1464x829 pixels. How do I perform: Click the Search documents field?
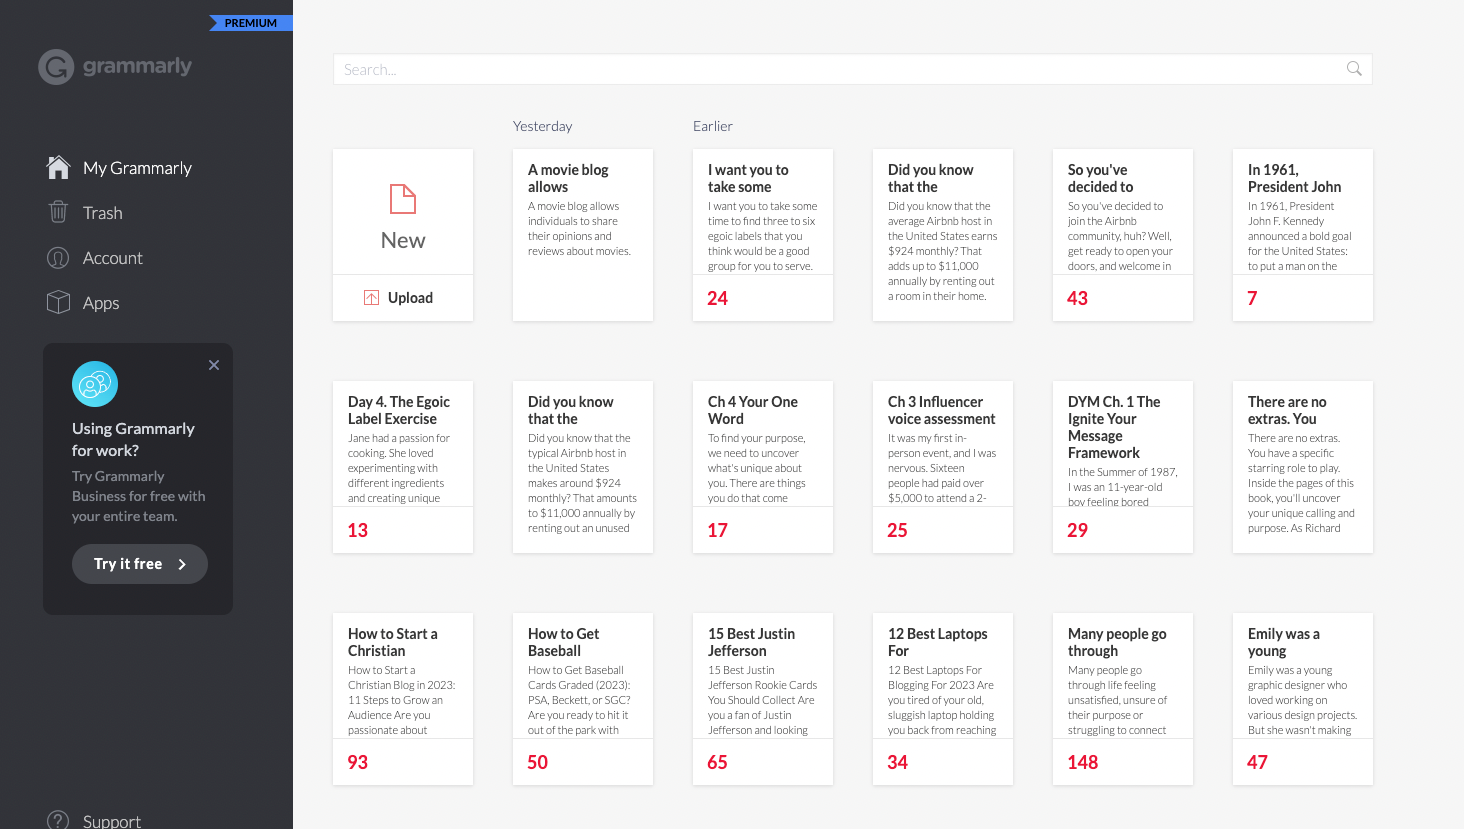852,69
